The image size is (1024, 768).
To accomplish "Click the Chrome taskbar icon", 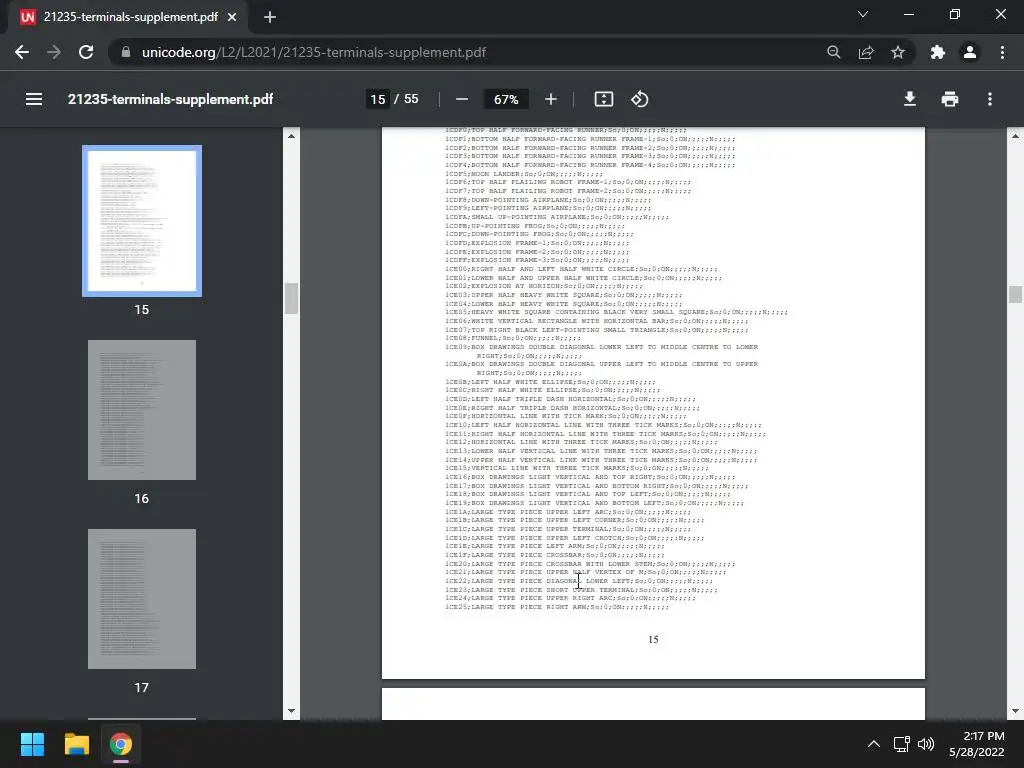I will click(x=121, y=744).
